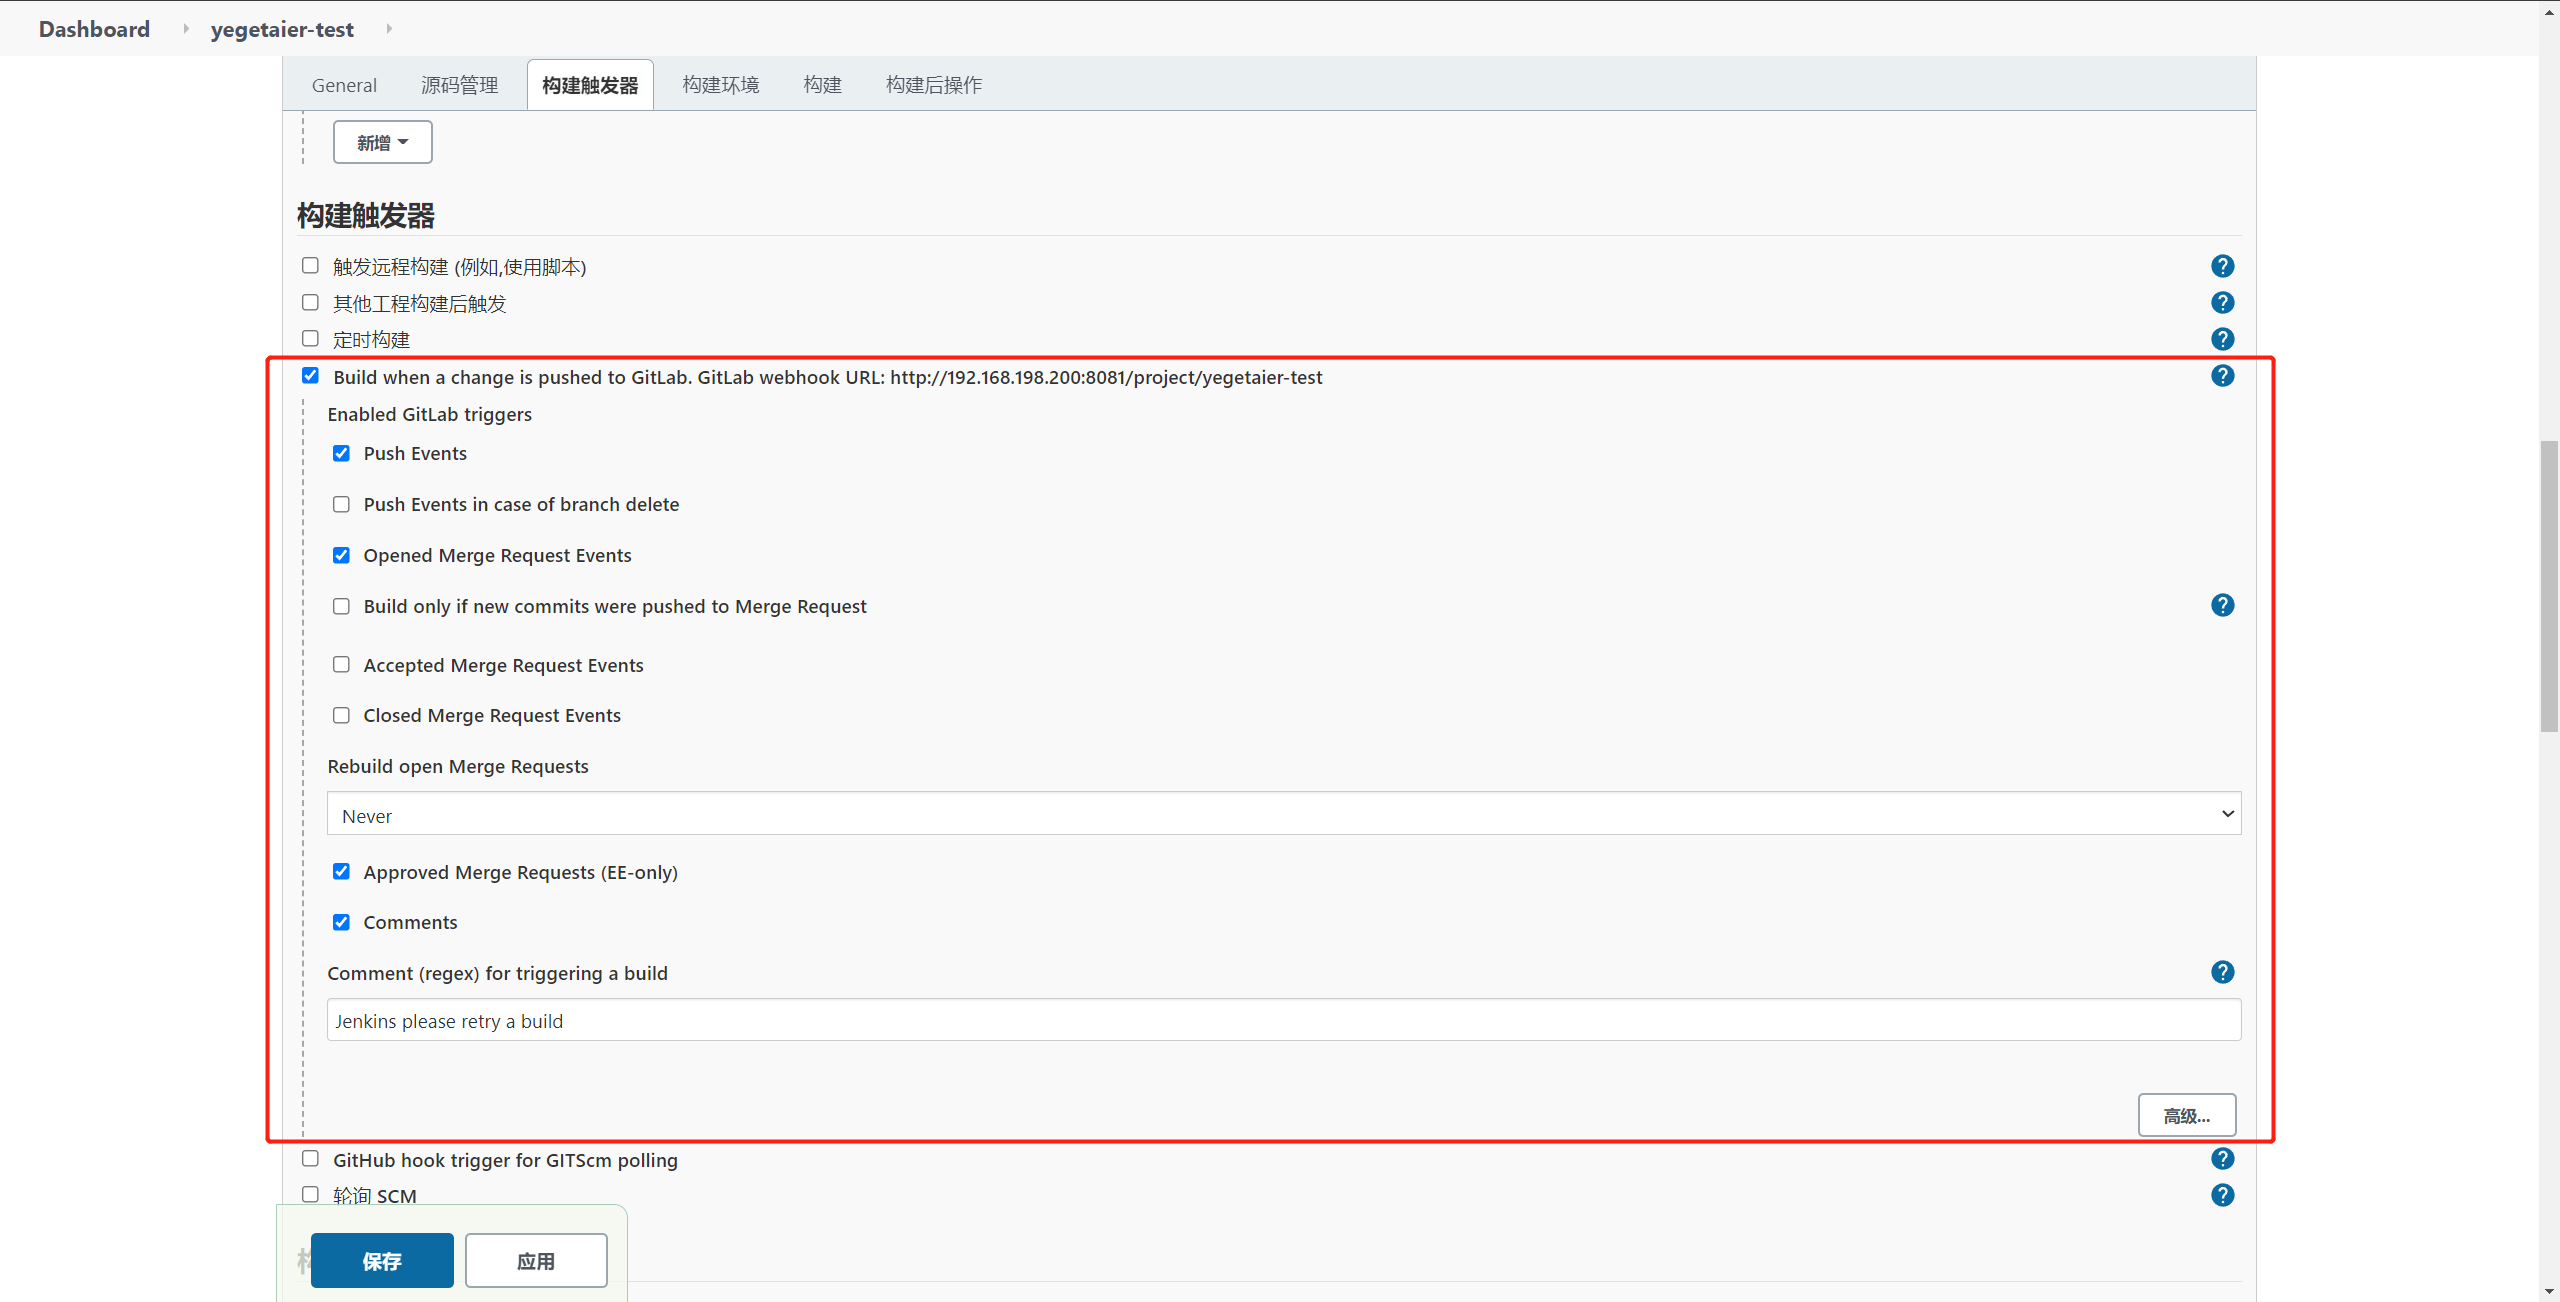Image resolution: width=2560 pixels, height=1302 pixels.
Task: Expand the 新增 dropdown button
Action: click(382, 142)
